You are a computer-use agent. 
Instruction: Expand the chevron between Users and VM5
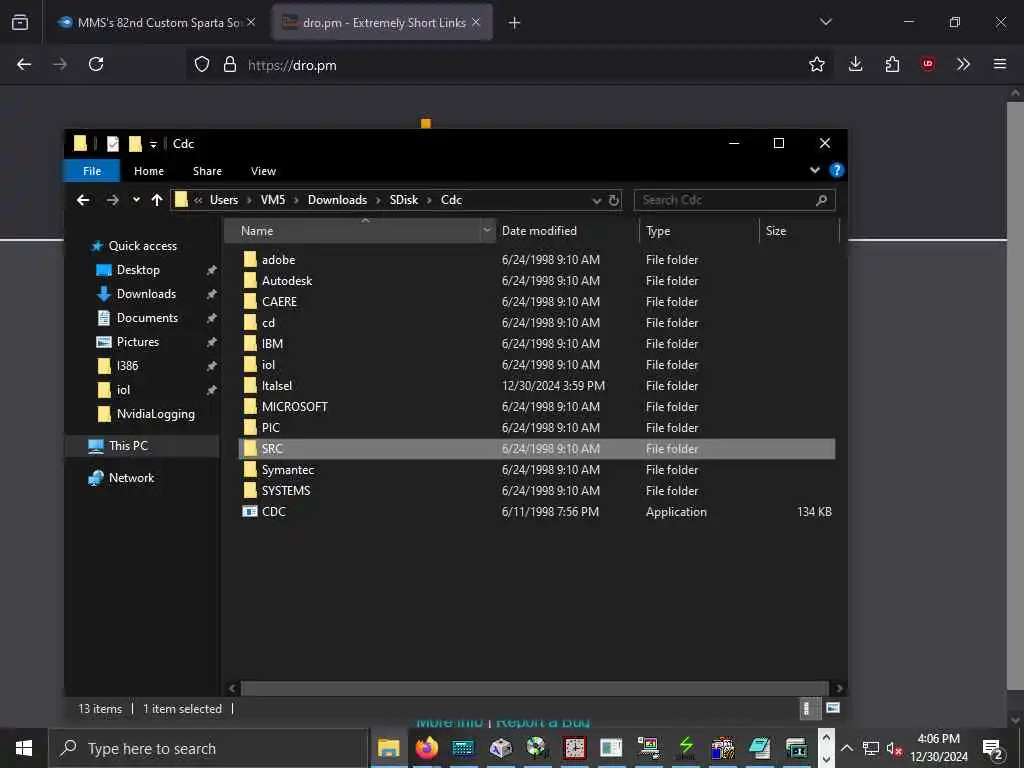pyautogui.click(x=249, y=200)
